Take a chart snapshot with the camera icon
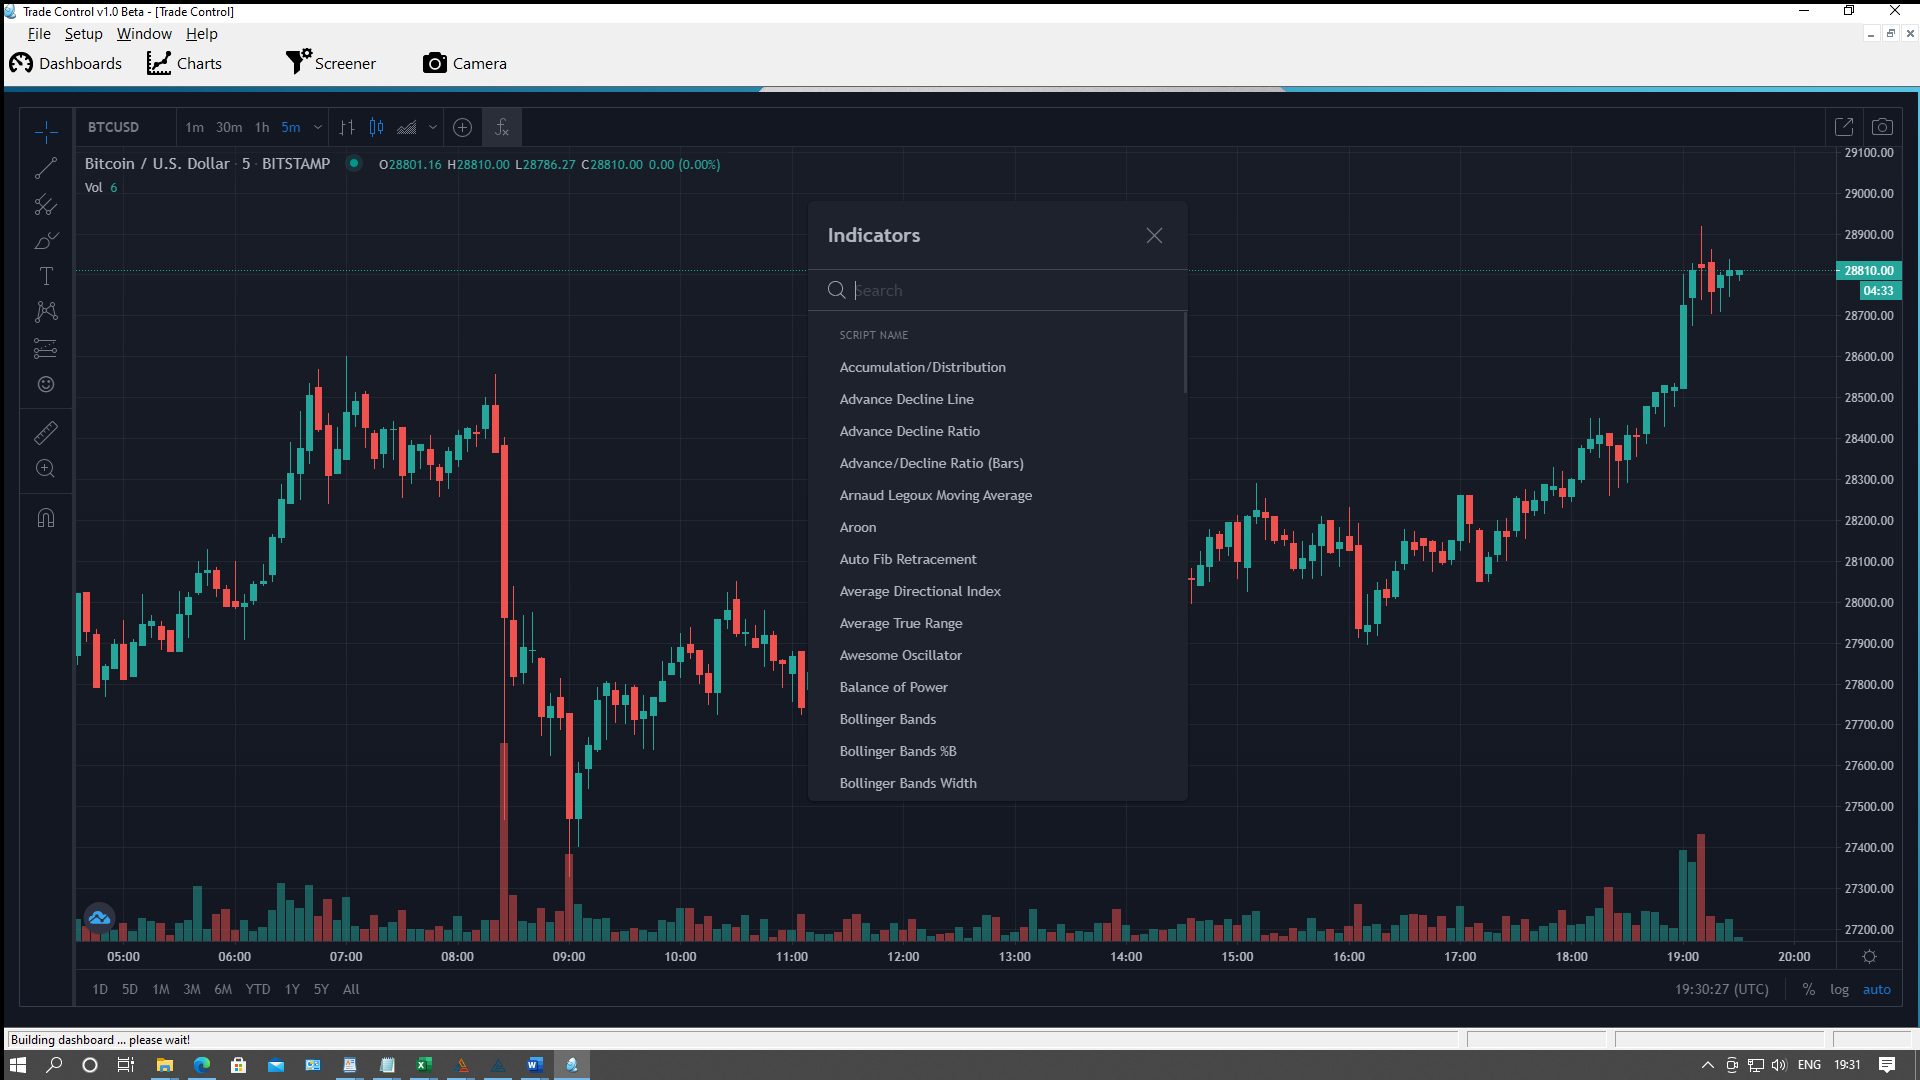 [1882, 127]
